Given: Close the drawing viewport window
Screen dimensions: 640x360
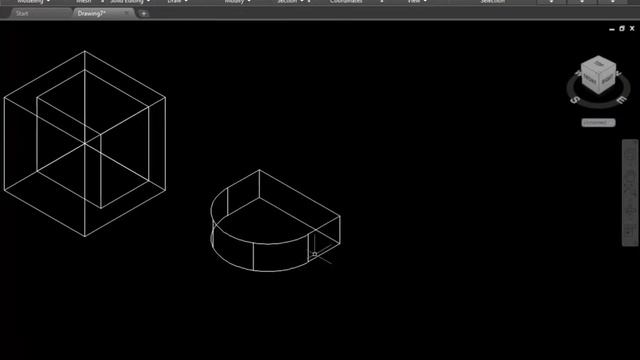Looking at the screenshot, I should 632,29.
